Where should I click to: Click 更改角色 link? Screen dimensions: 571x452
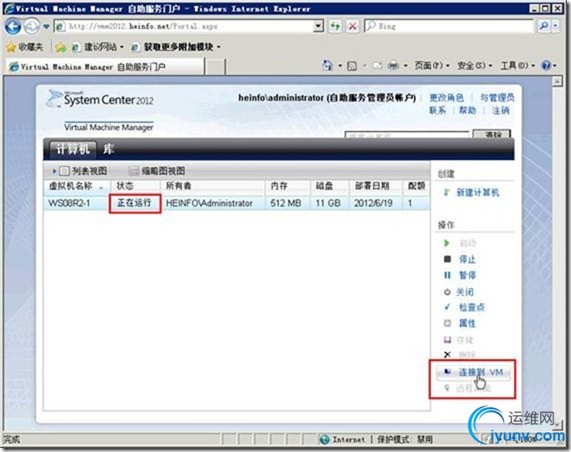[446, 98]
